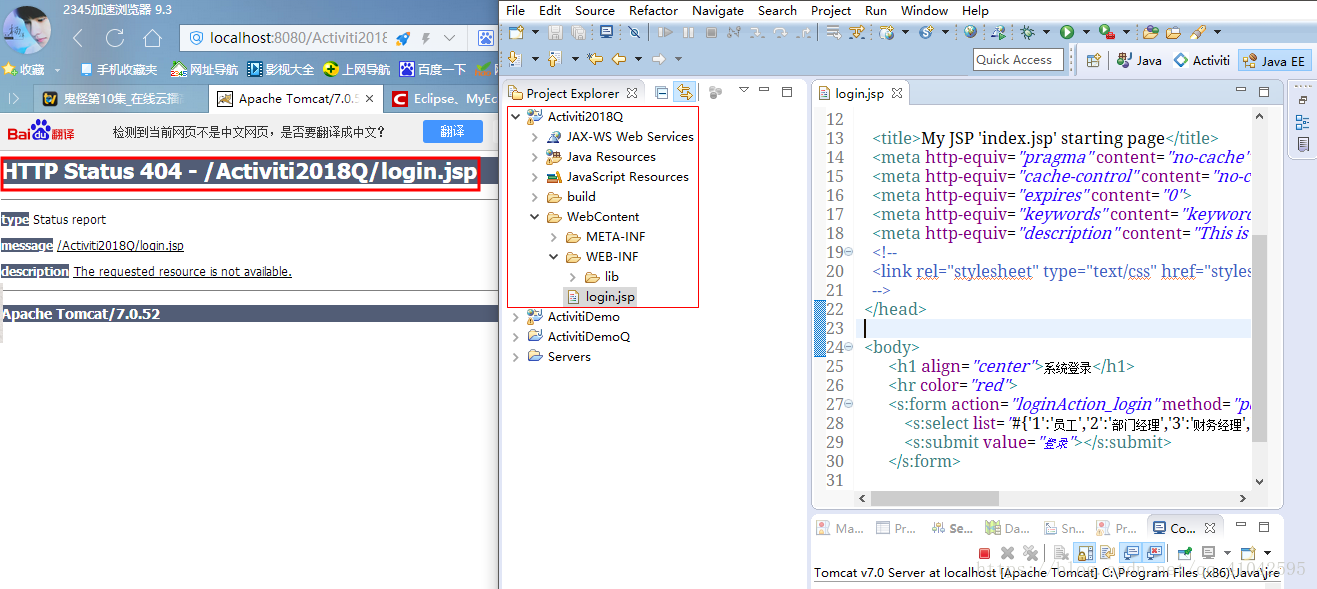This screenshot has height=589, width=1317.
Task: Click the green Run button in Eclipse toolbar
Action: pyautogui.click(x=1067, y=32)
